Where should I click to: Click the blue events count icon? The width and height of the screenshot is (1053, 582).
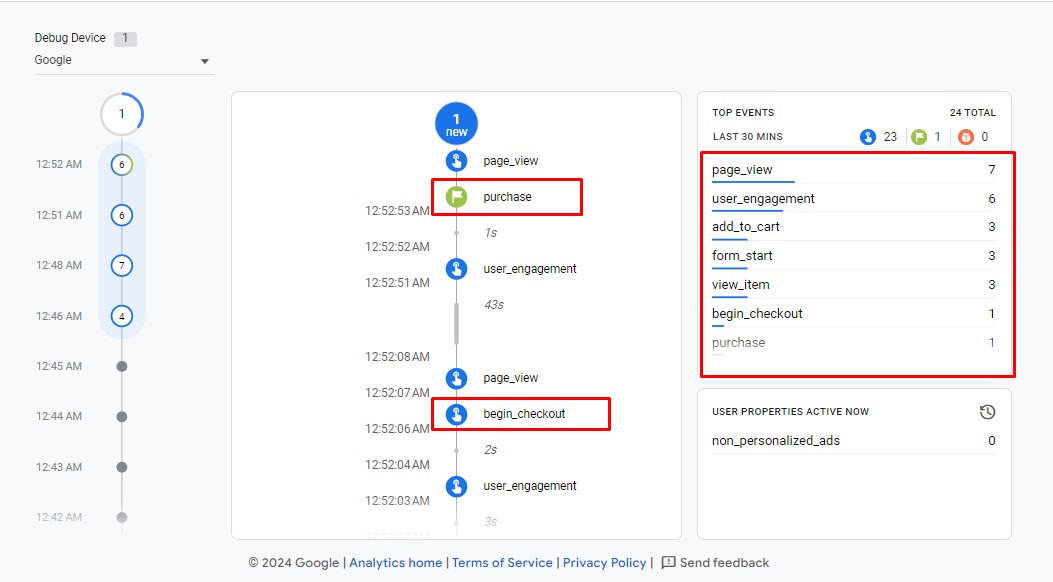coord(868,137)
